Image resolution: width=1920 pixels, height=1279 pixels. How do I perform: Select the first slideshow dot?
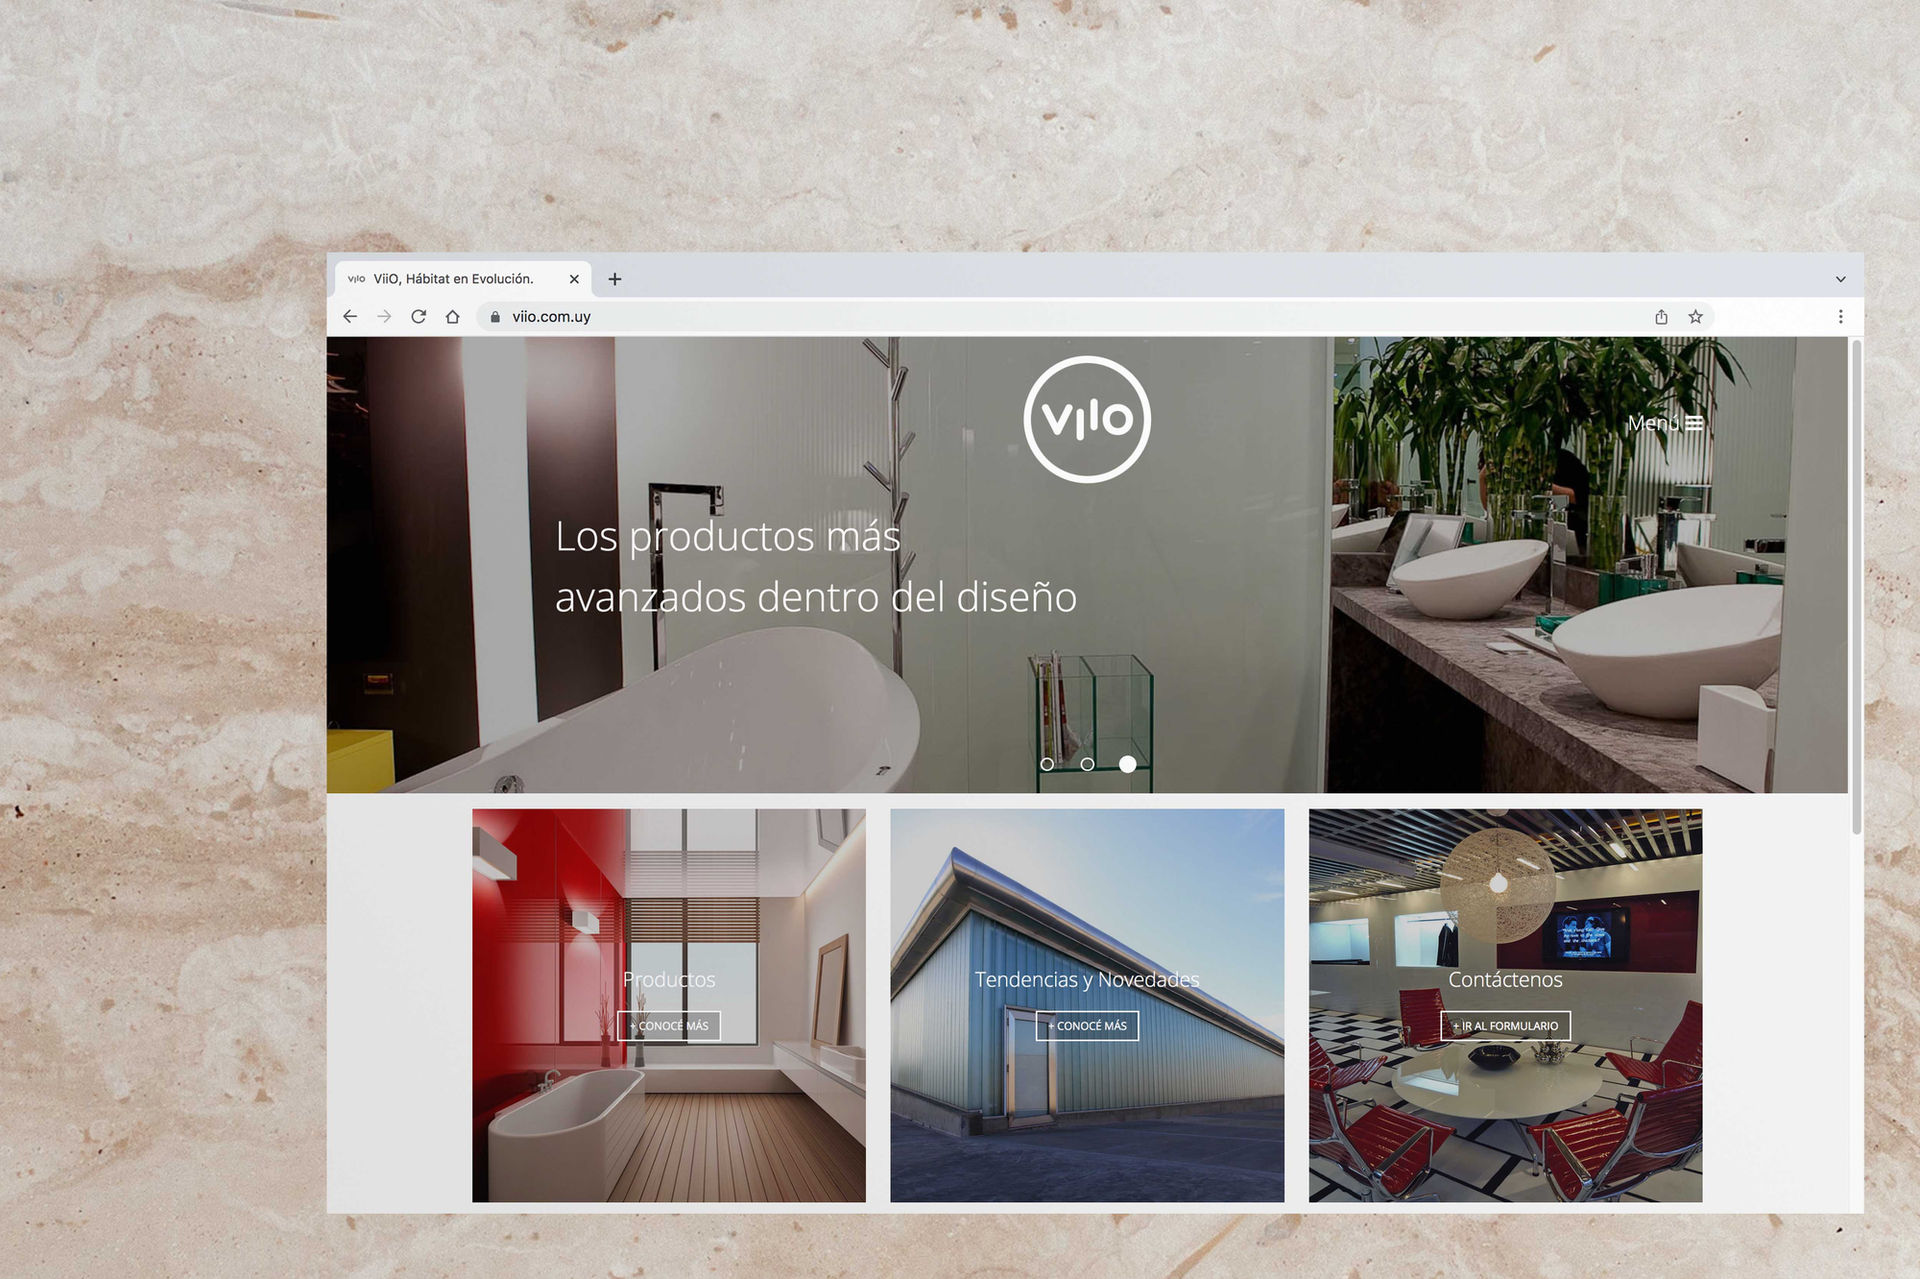1047,764
